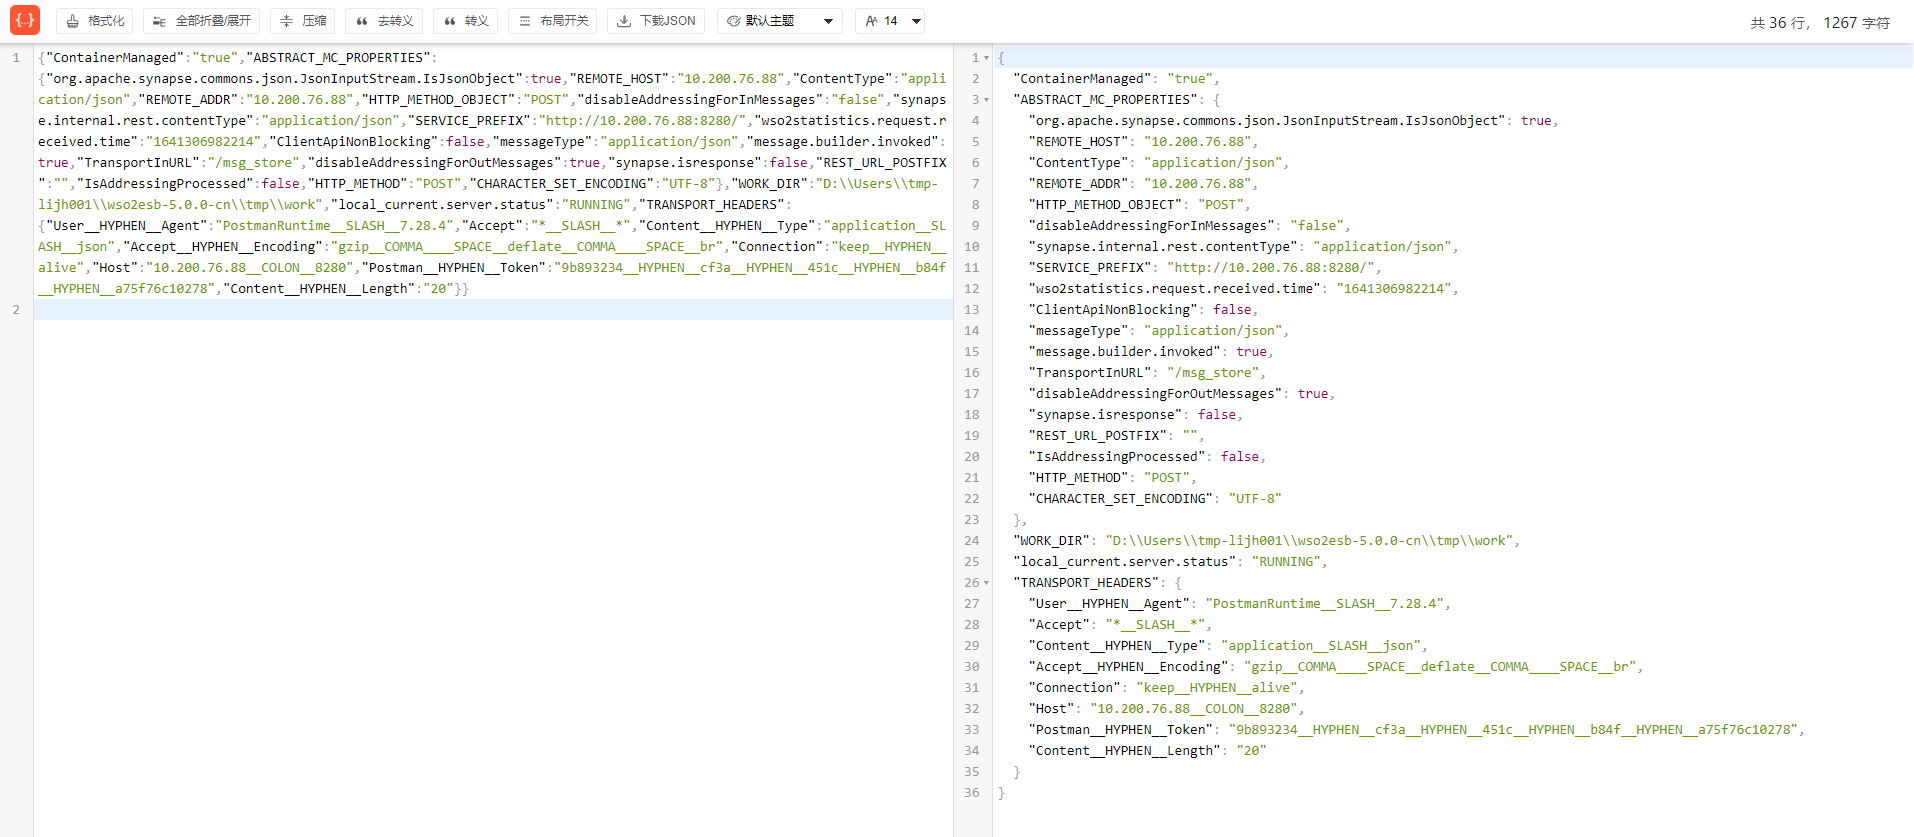The image size is (1914, 837).
Task: Open the font size 14 dropdown
Action: point(890,21)
